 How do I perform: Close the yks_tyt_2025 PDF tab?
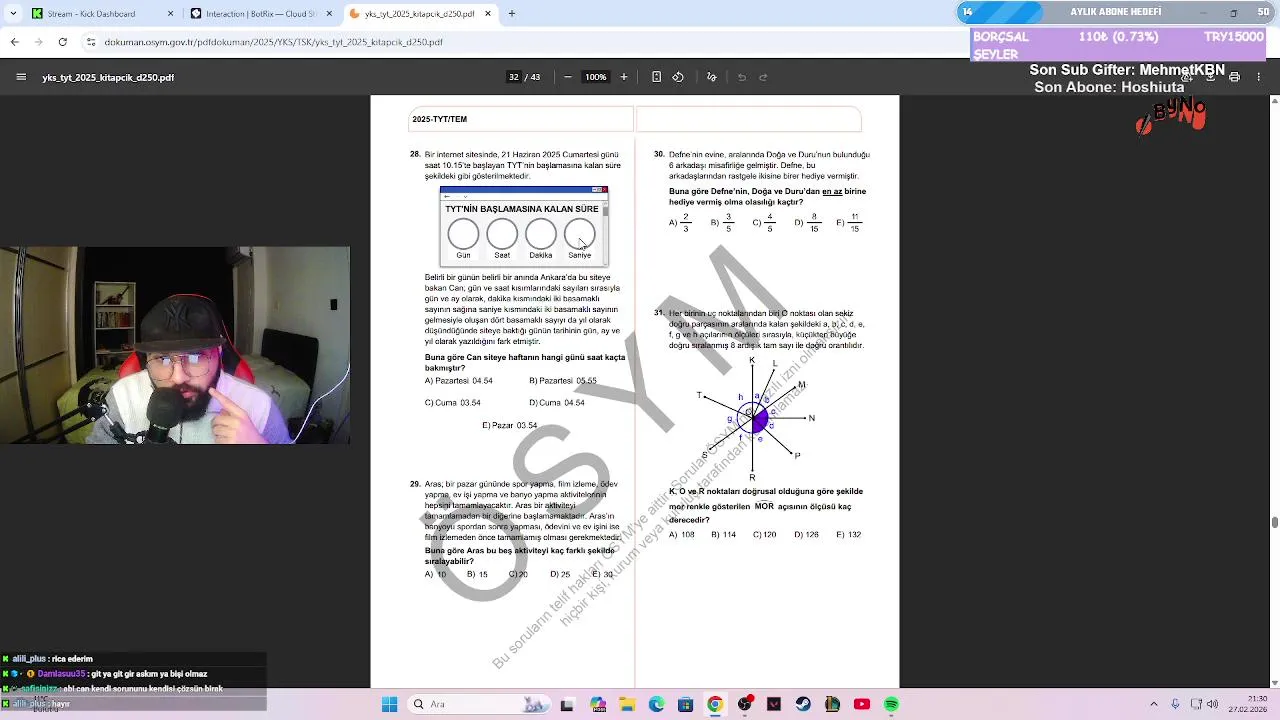click(x=488, y=14)
